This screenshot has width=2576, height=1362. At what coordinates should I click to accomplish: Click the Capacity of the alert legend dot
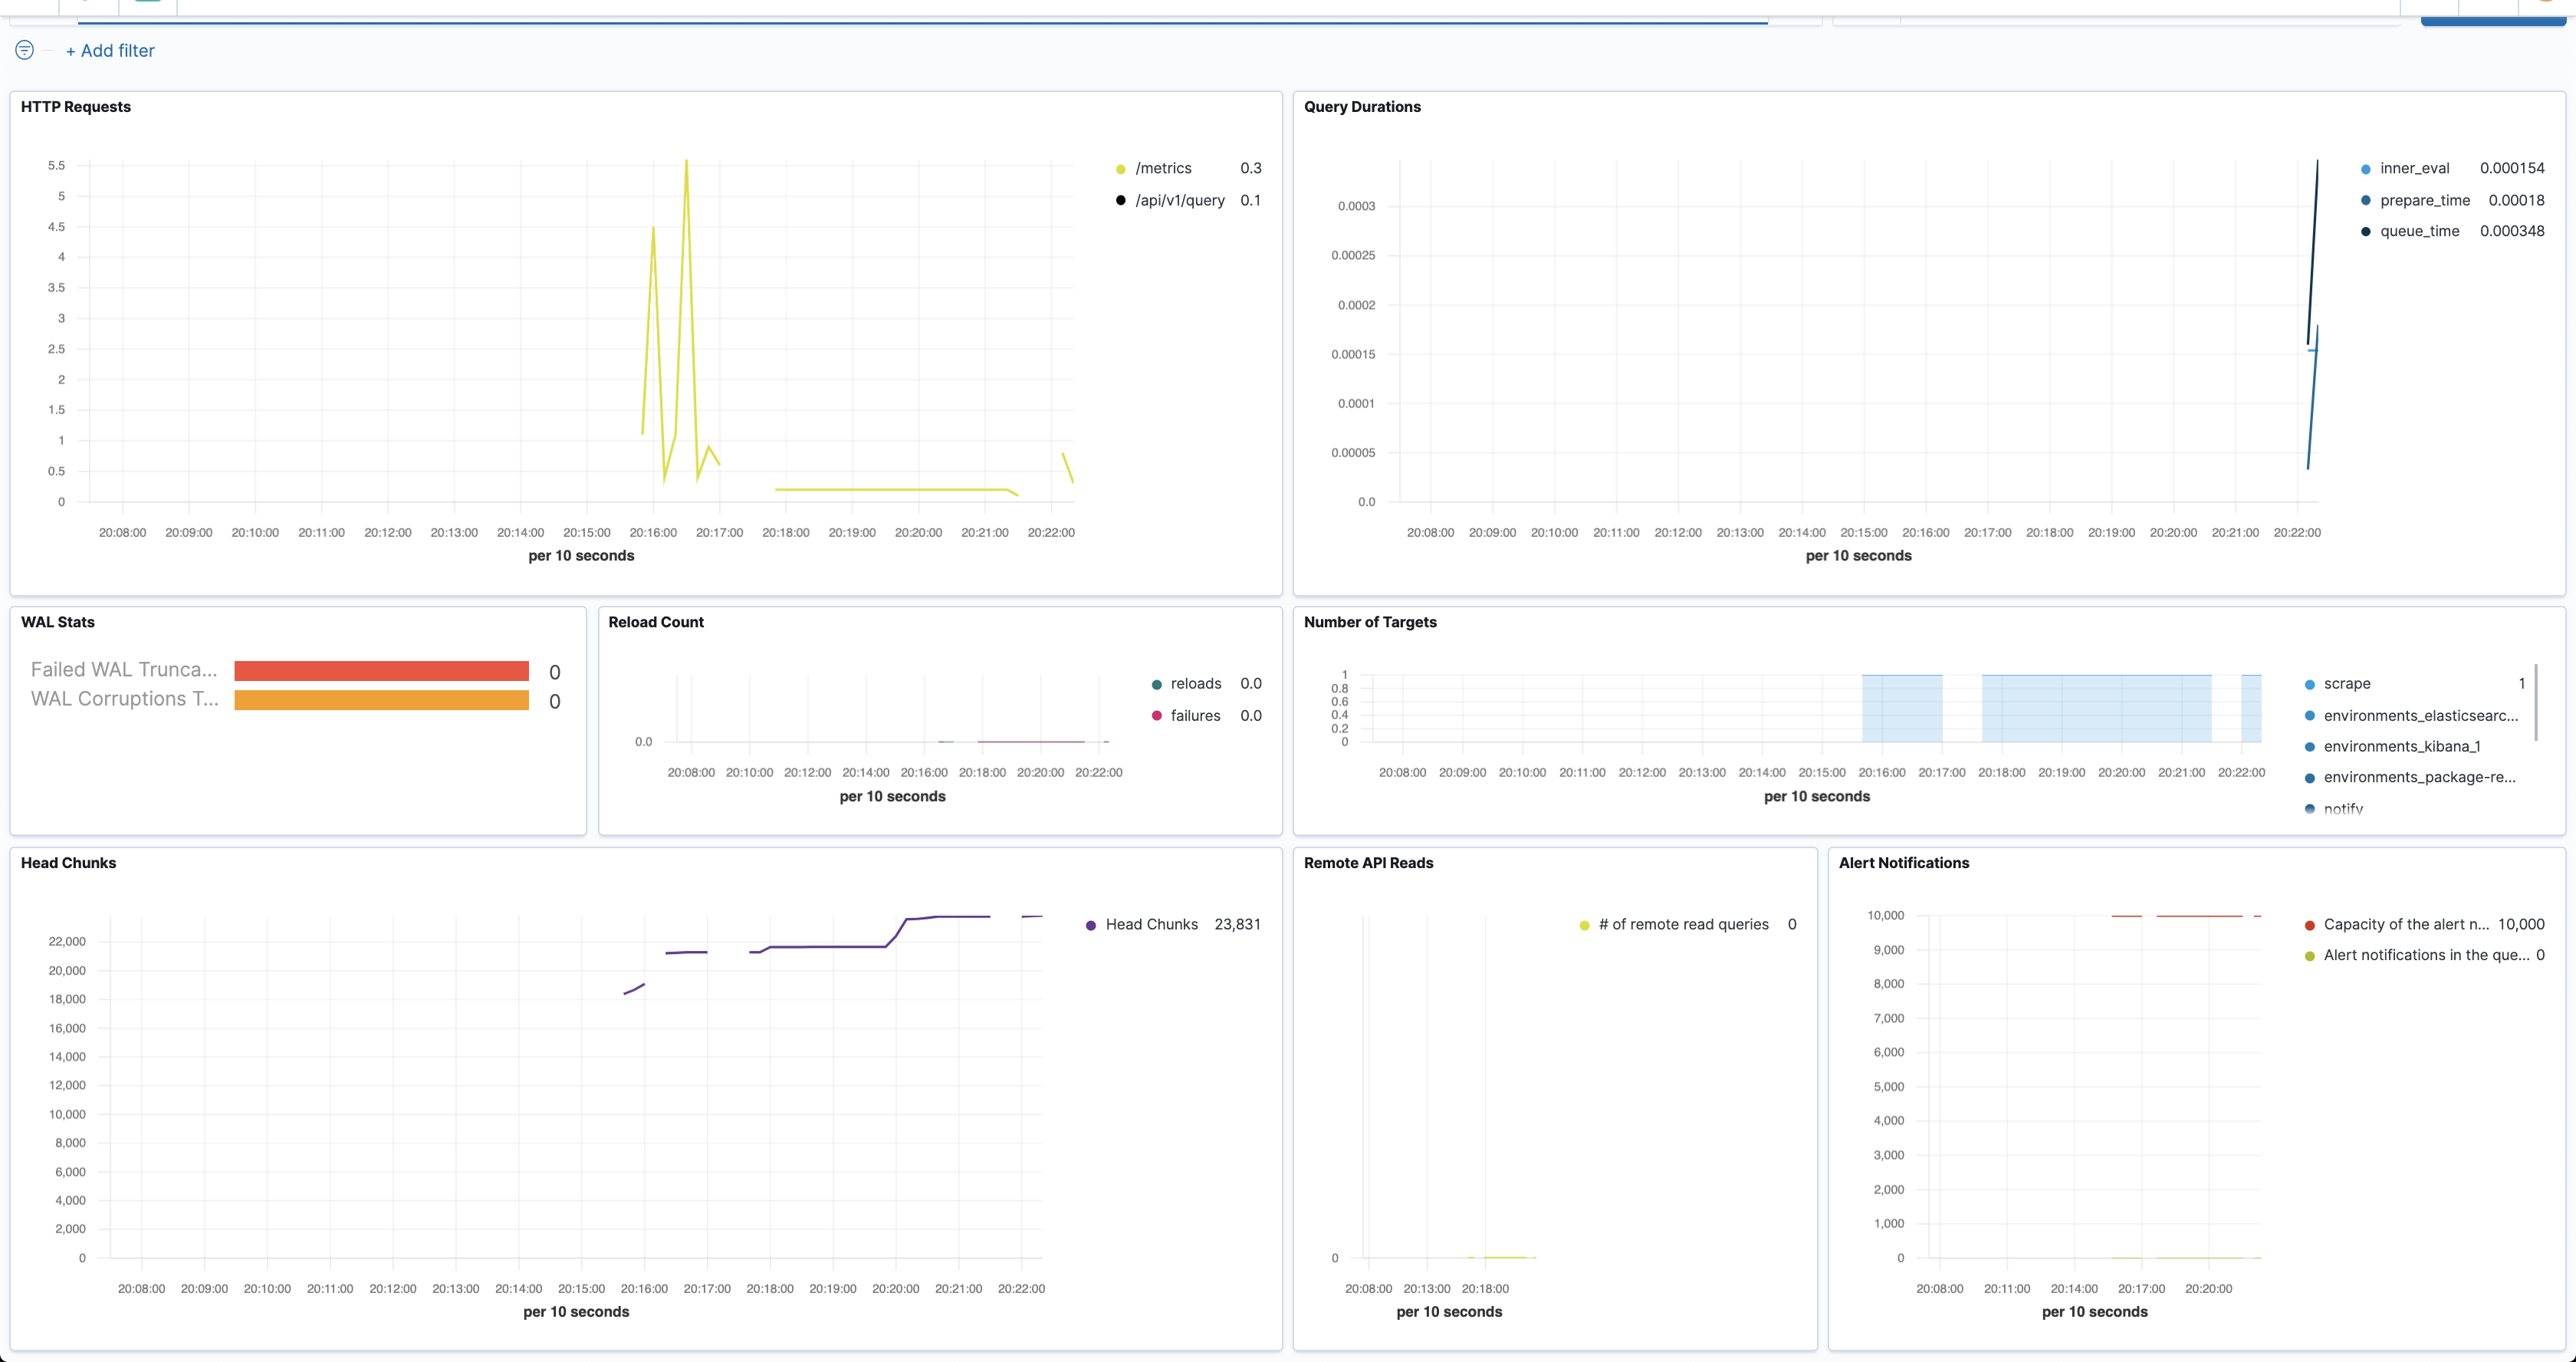click(x=2309, y=926)
